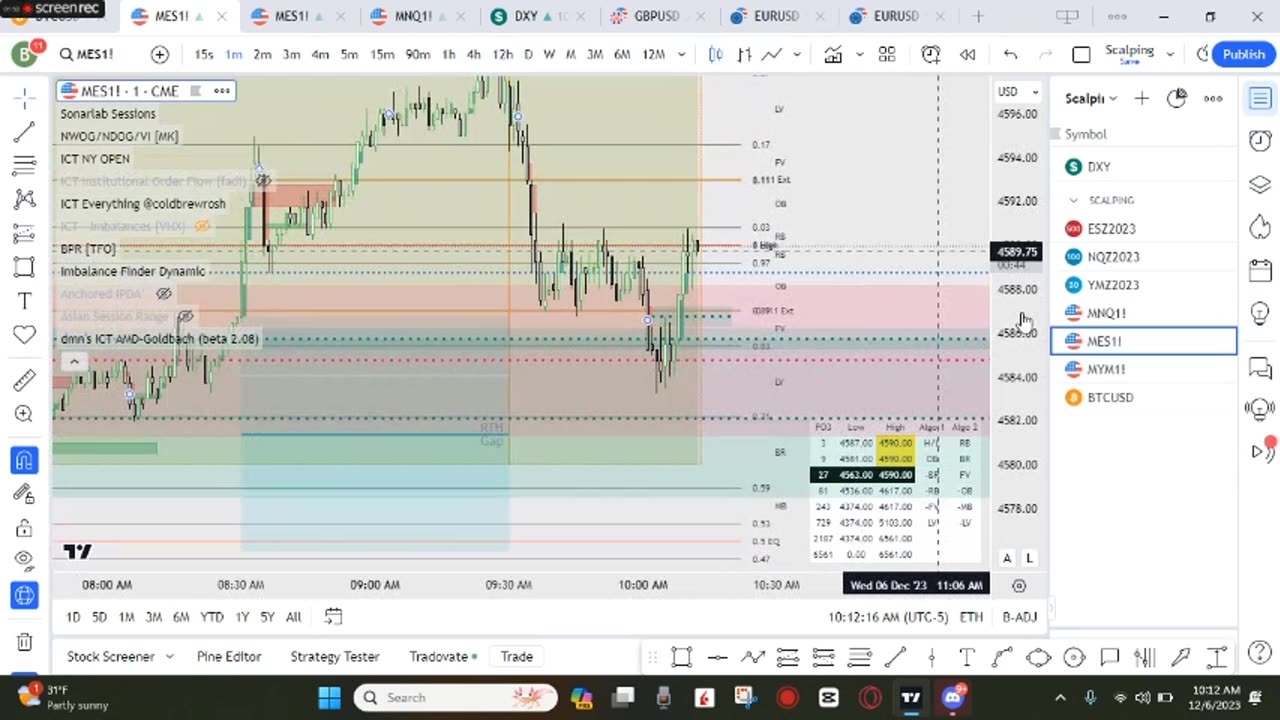Viewport: 1280px width, 720px height.
Task: Hide all drawings with the eye icon
Action: tap(25, 561)
